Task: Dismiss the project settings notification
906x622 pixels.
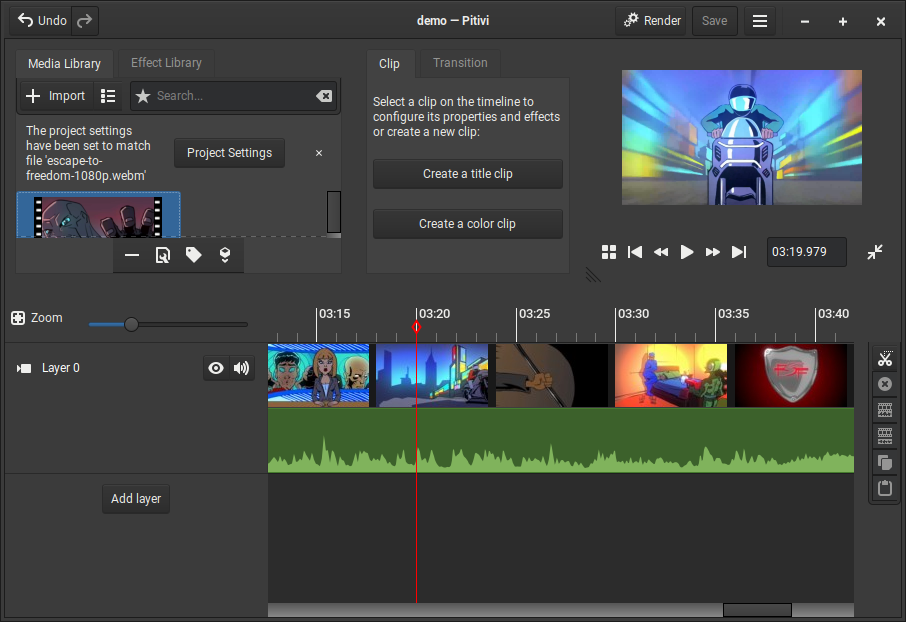Action: pyautogui.click(x=319, y=153)
